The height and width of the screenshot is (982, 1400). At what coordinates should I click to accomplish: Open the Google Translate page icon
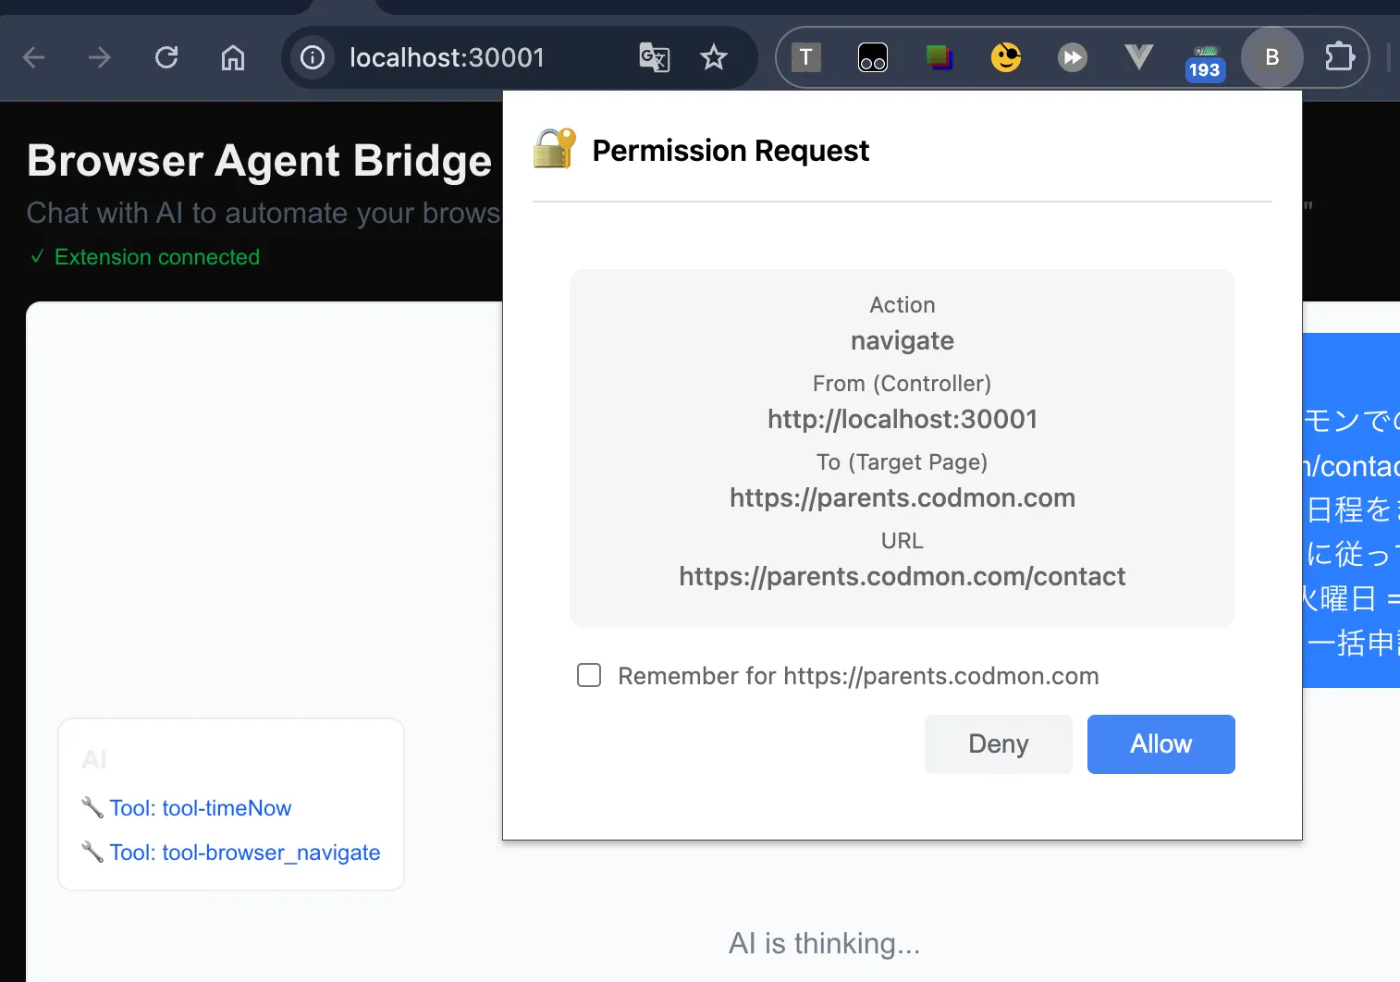[x=654, y=58]
